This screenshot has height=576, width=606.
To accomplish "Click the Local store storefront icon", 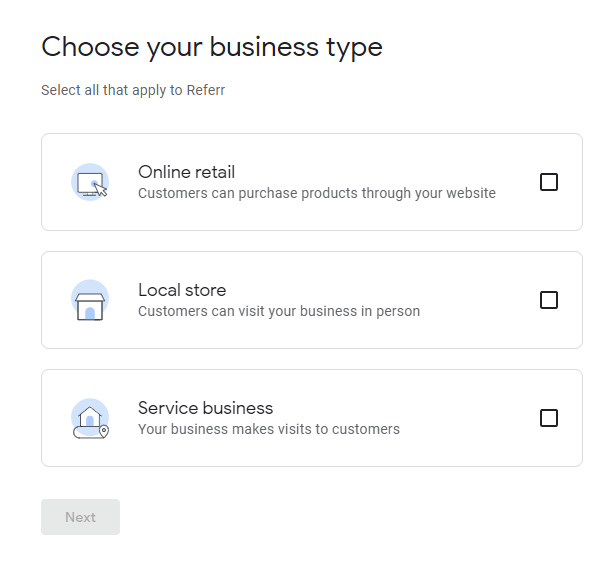I will pyautogui.click(x=90, y=300).
